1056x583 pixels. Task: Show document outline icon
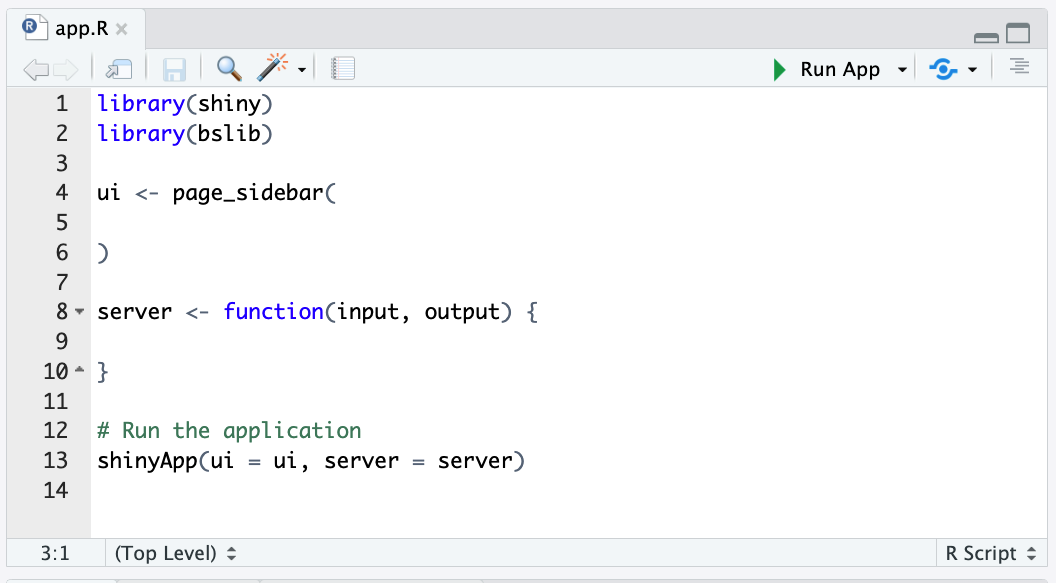[x=1019, y=67]
